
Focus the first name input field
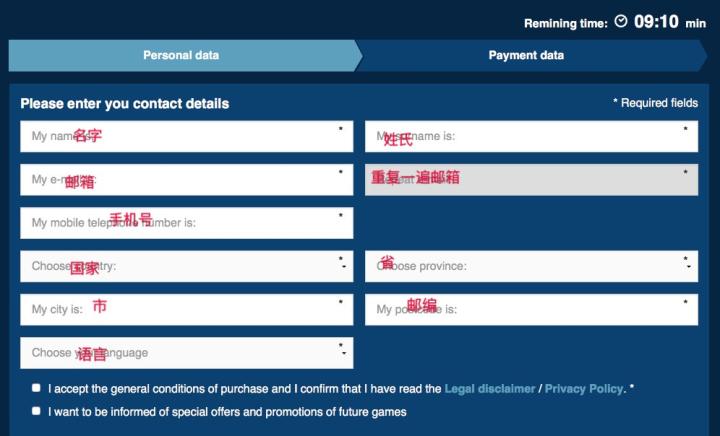[186, 137]
